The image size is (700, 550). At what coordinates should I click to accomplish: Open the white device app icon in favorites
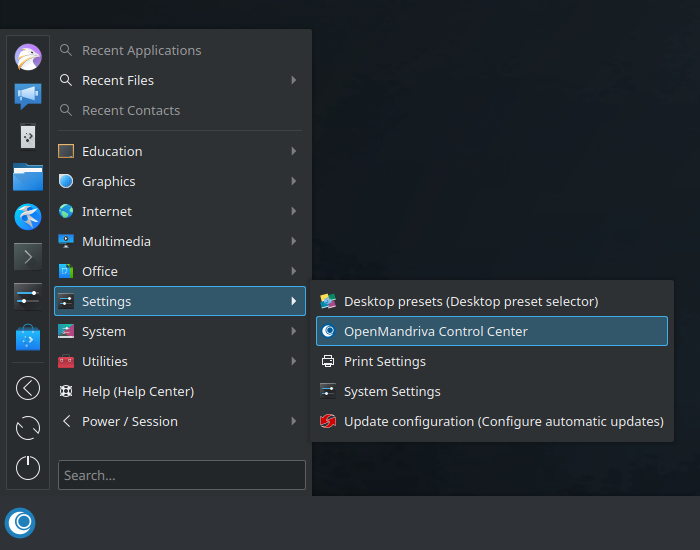click(28, 136)
